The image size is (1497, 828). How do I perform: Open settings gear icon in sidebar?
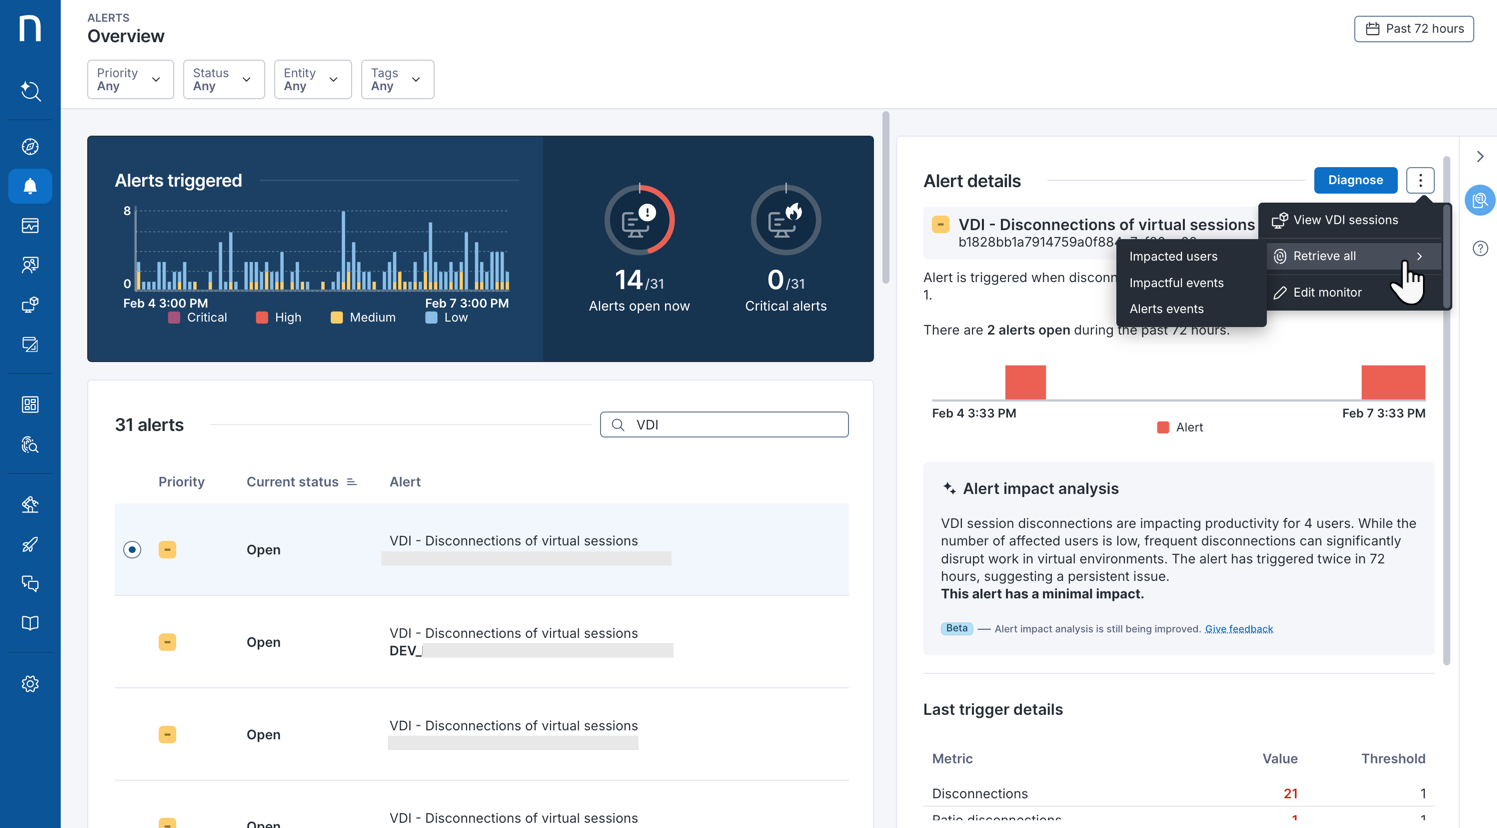[x=30, y=684]
